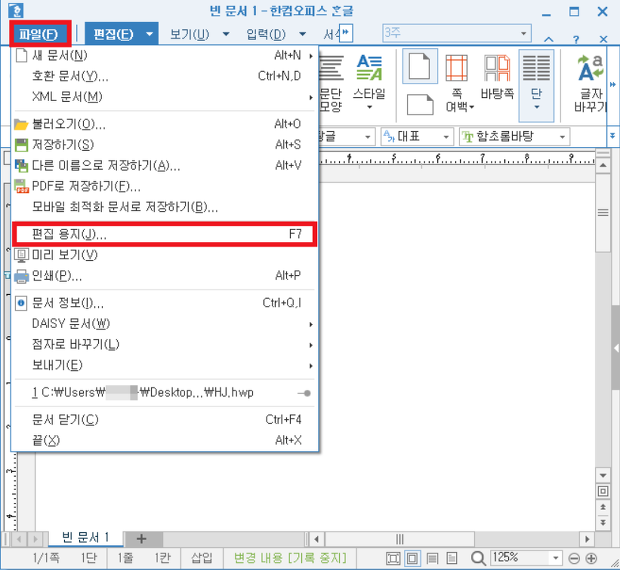Click 글자 바꾸기 character replace icon
Image resolution: width=620 pixels, height=570 pixels.
click(590, 84)
